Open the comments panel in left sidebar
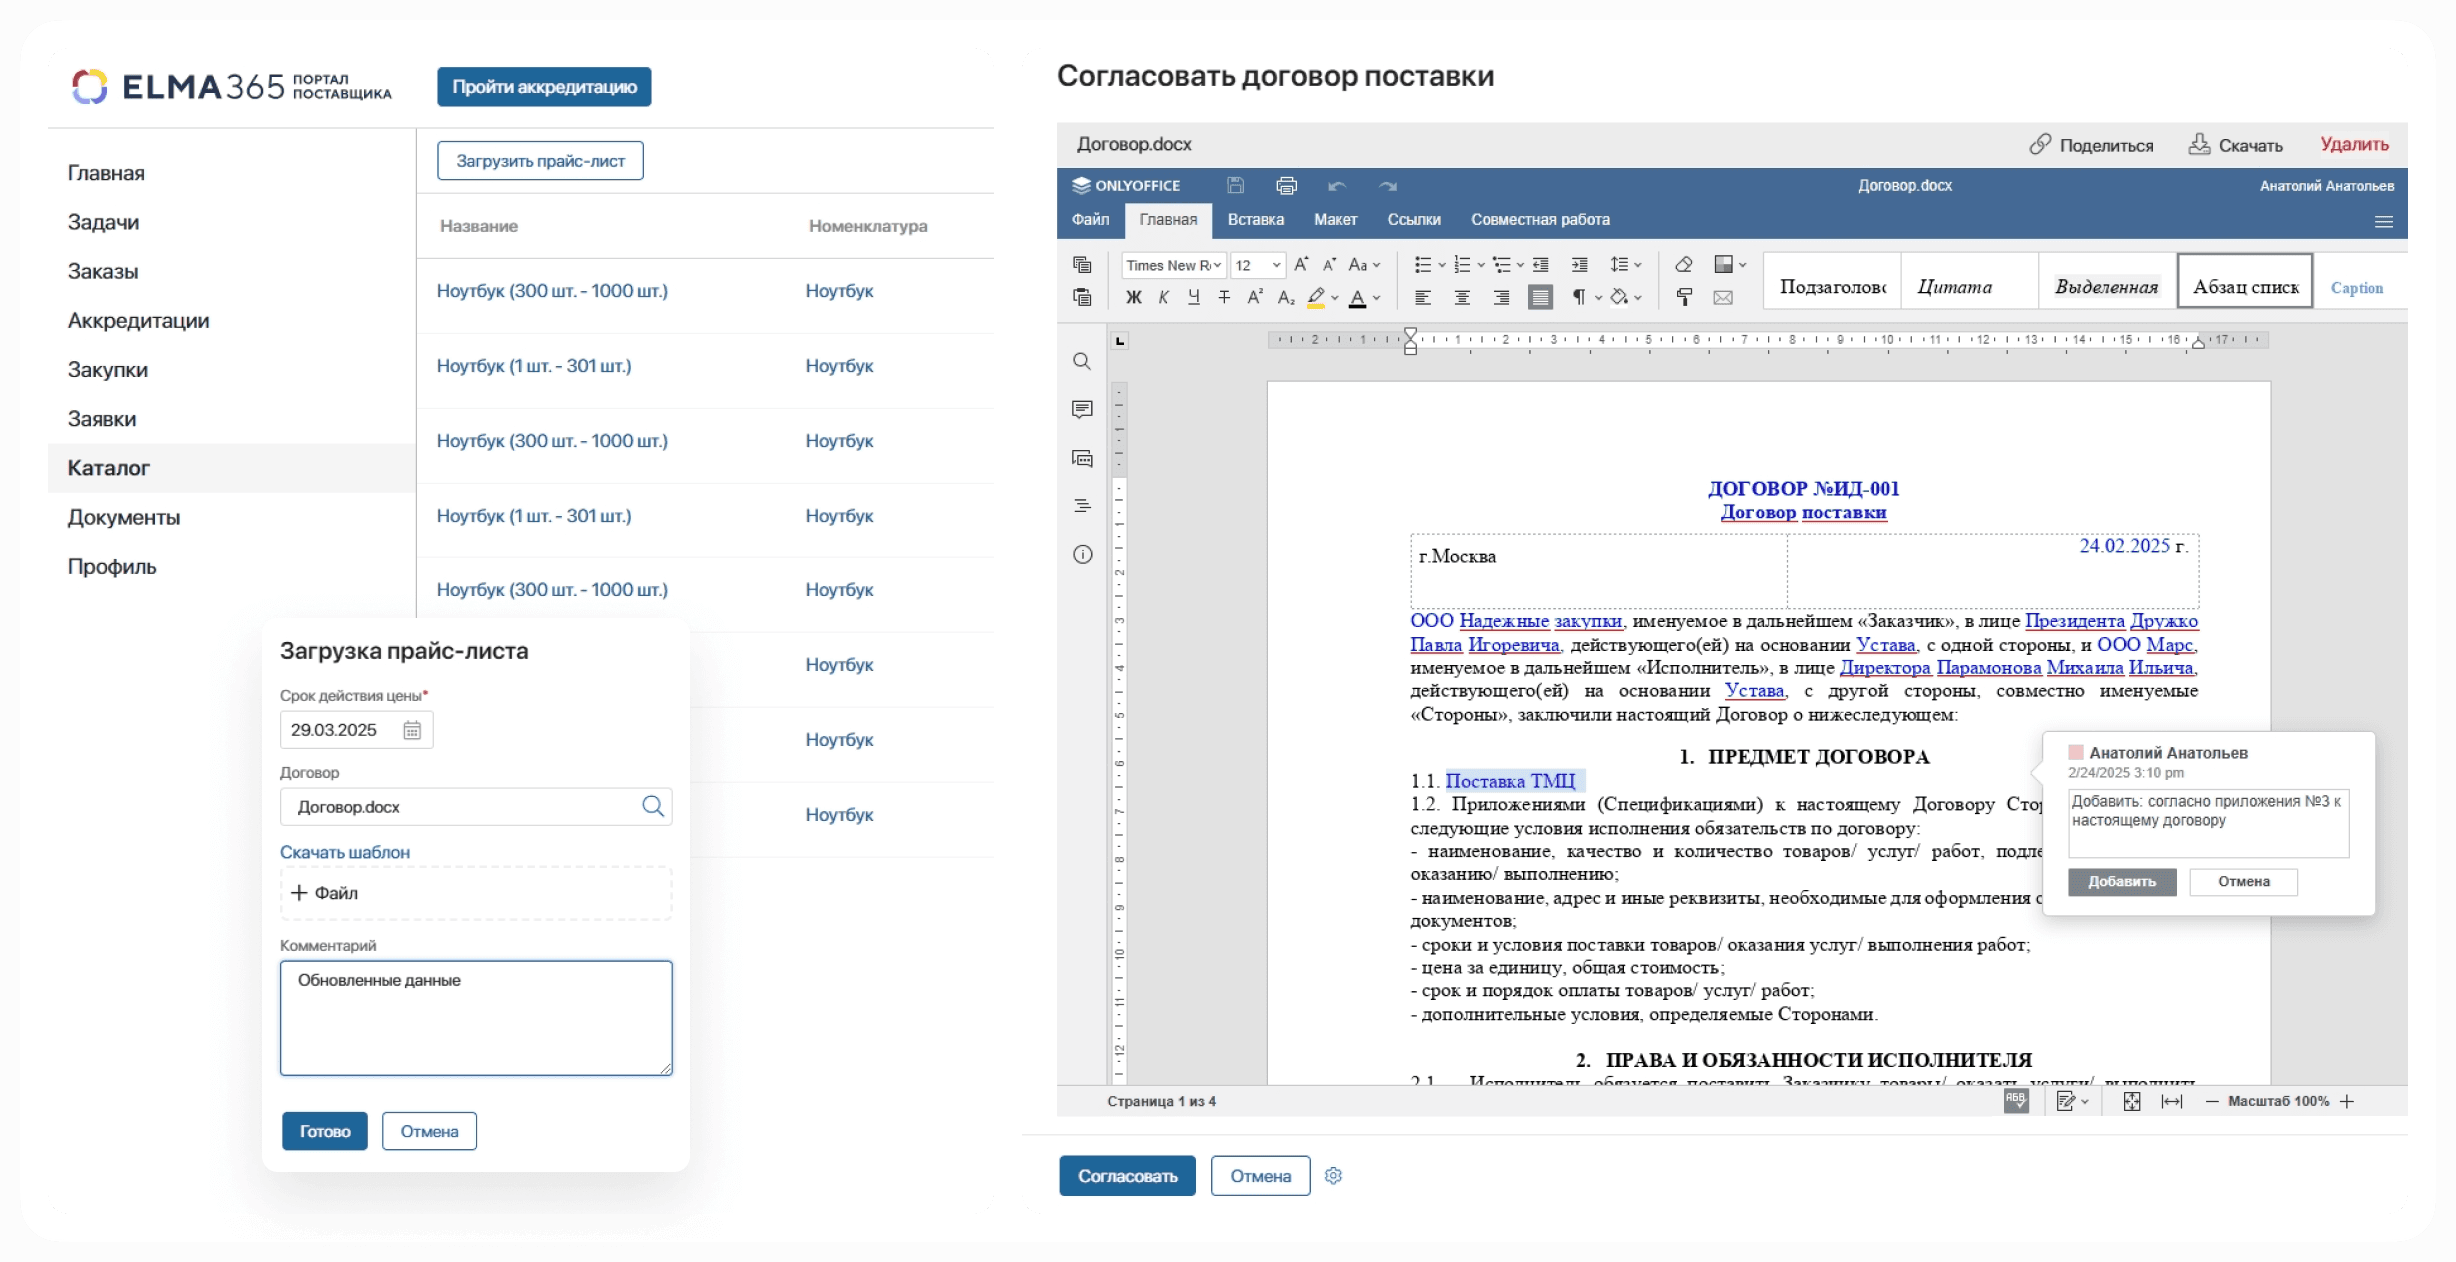This screenshot has height=1262, width=2456. (x=1082, y=409)
